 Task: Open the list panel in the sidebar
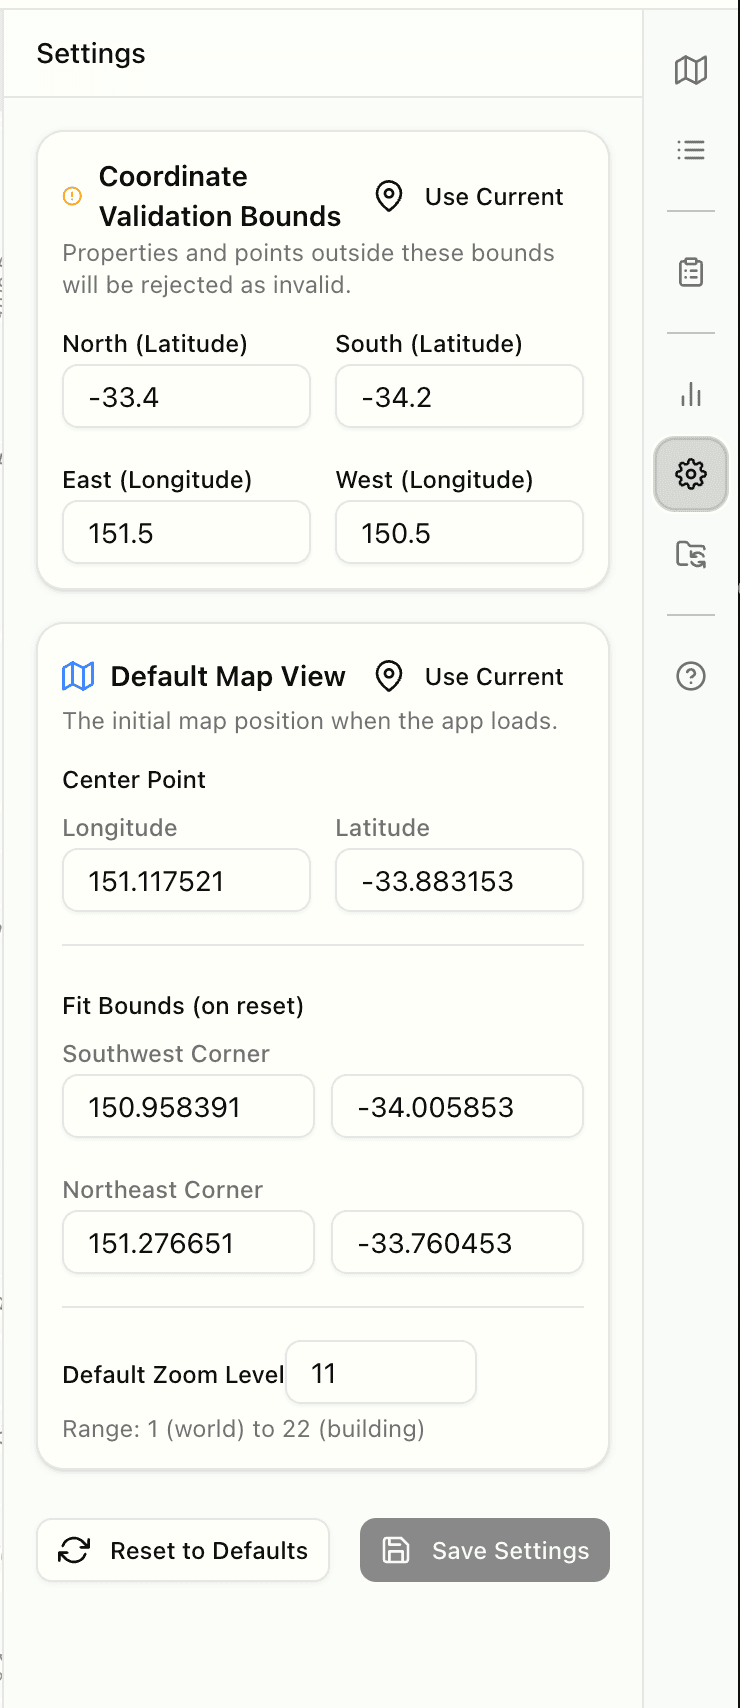pos(690,150)
